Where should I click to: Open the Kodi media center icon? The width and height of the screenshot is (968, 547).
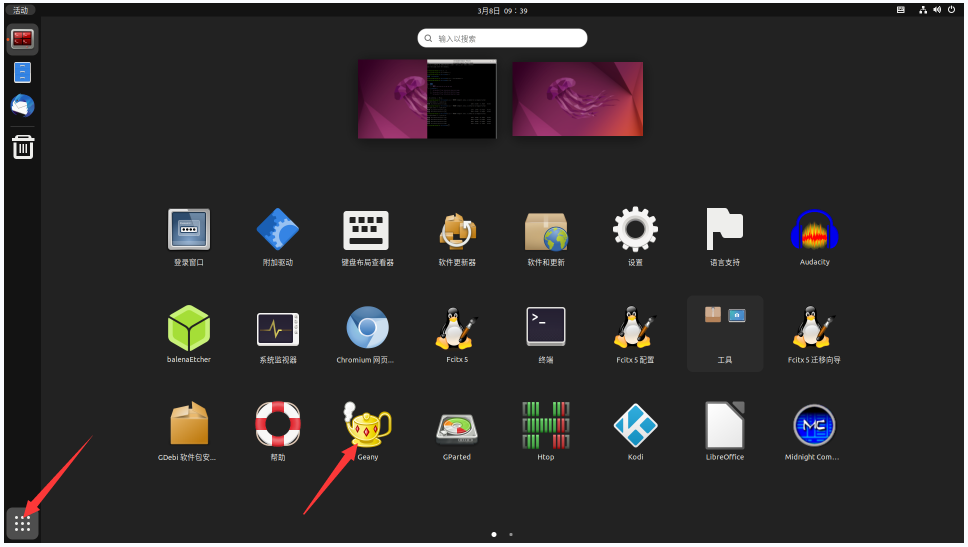635,426
